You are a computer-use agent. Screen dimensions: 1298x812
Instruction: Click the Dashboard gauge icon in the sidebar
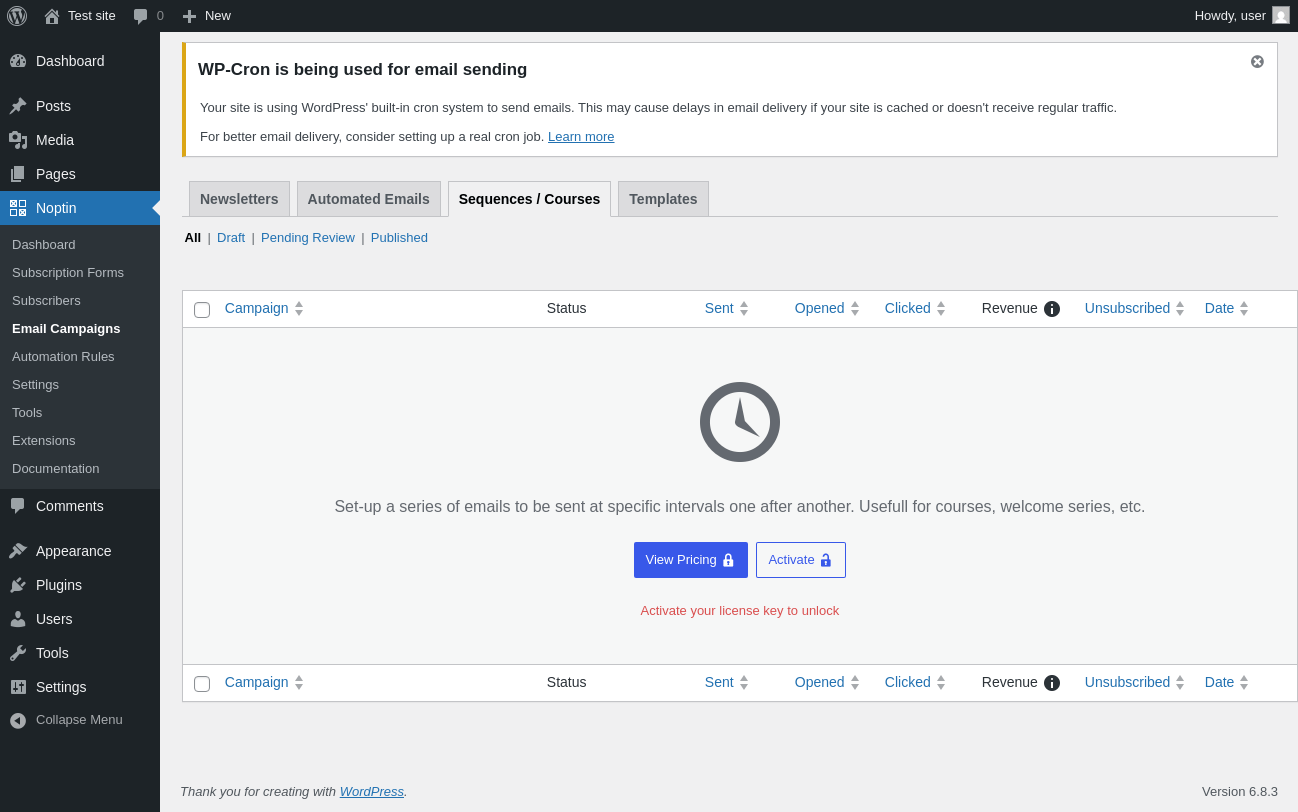coord(18,61)
